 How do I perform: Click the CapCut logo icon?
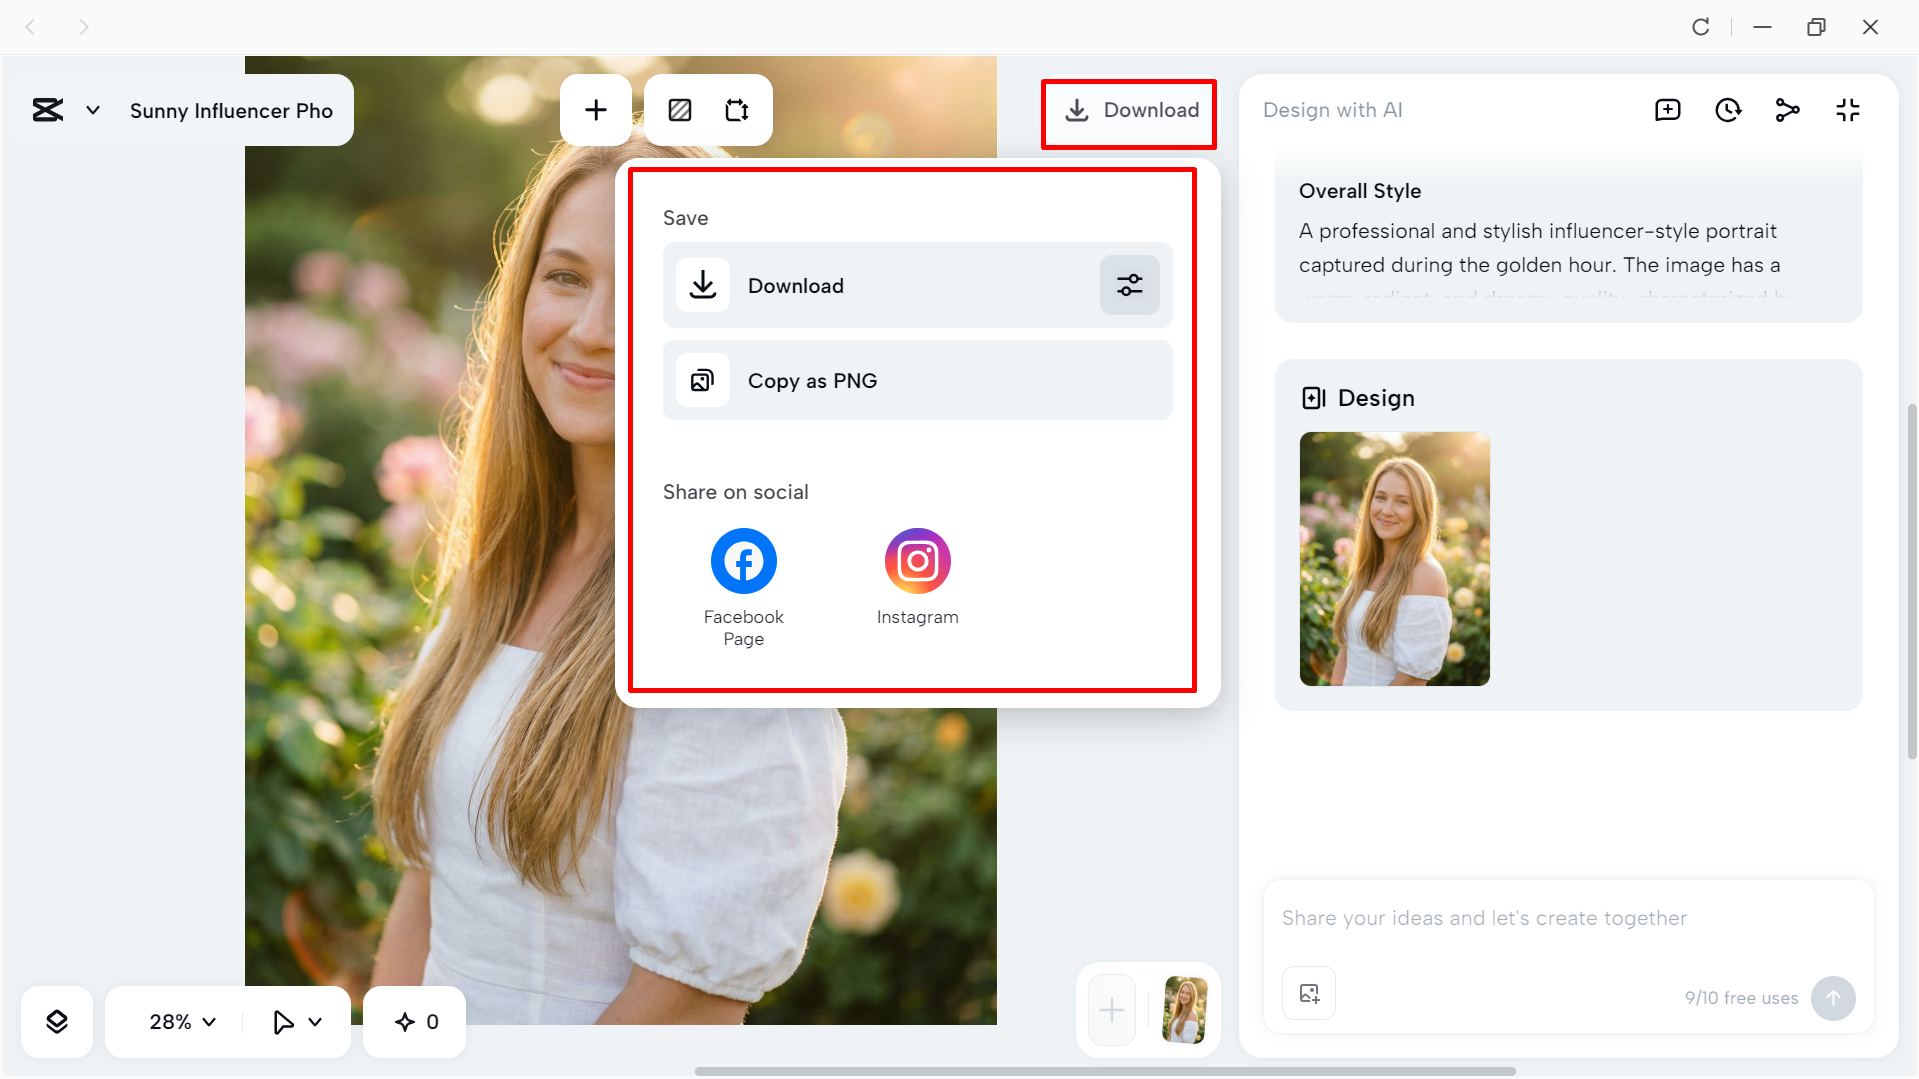[x=48, y=110]
